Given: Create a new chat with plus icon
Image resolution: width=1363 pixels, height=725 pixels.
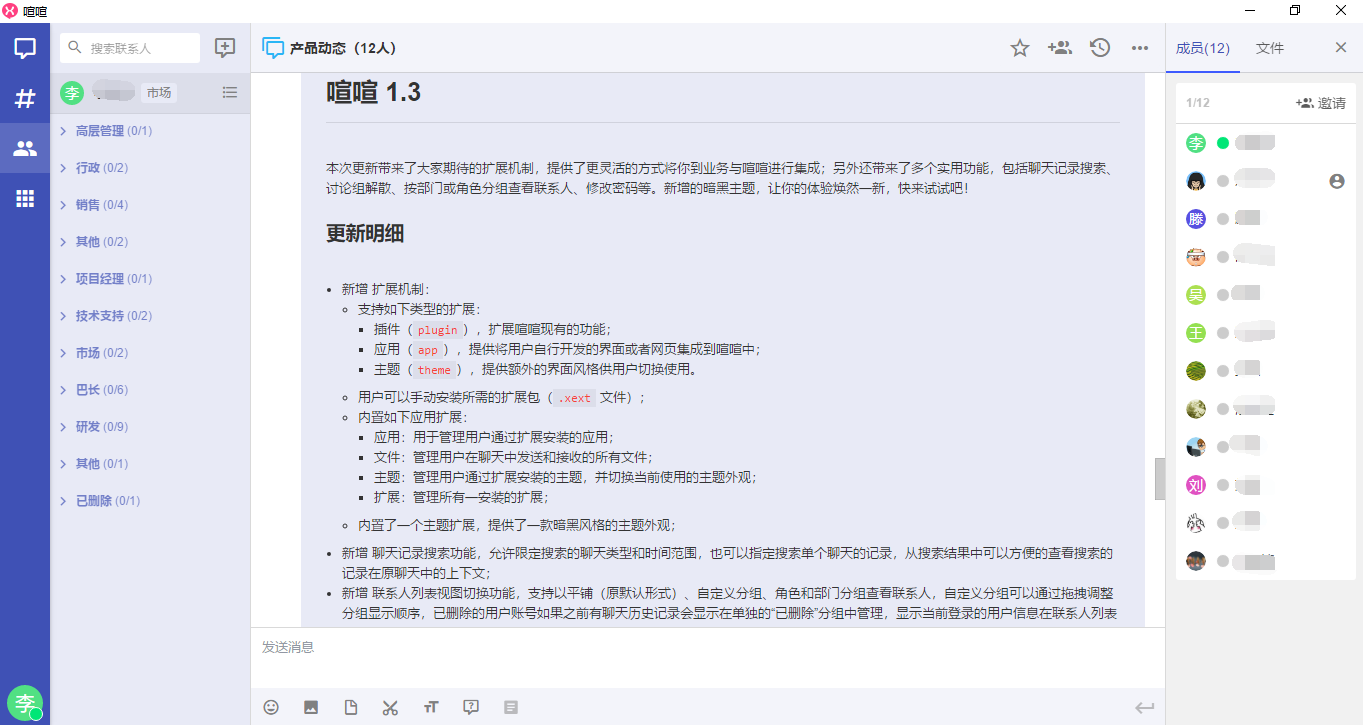Looking at the screenshot, I should point(225,48).
